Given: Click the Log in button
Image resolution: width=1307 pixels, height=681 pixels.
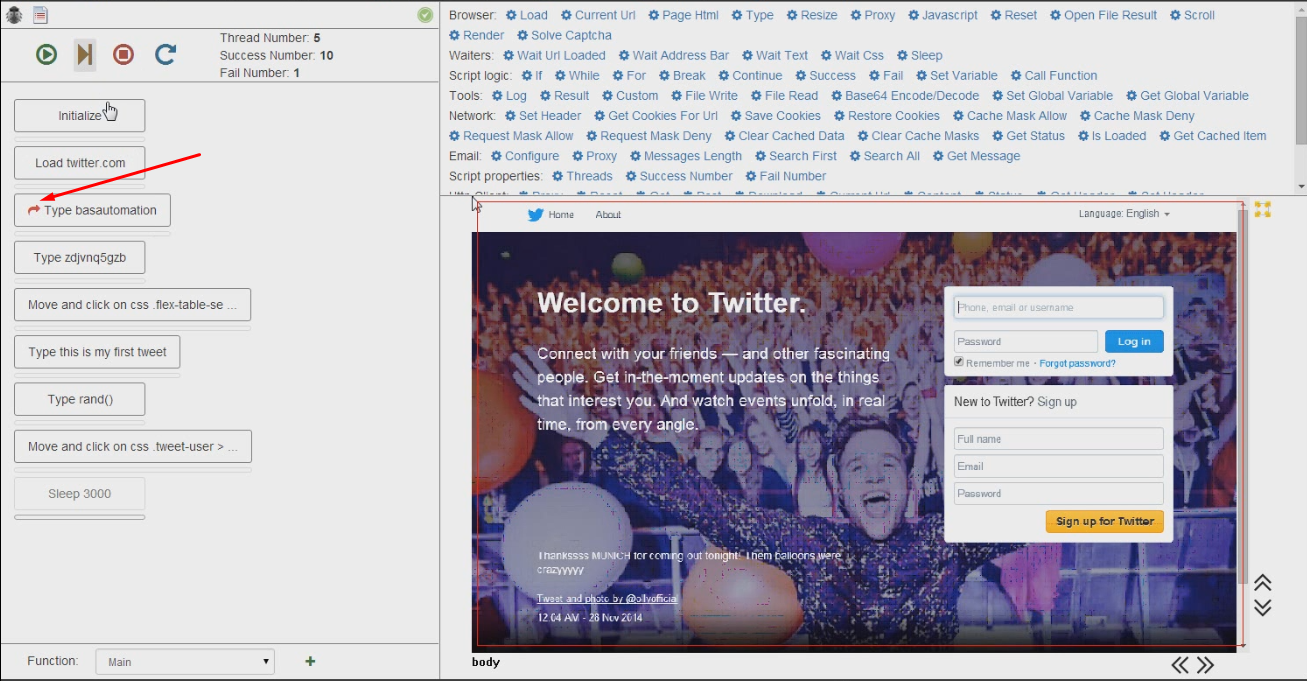Looking at the screenshot, I should 1133,341.
